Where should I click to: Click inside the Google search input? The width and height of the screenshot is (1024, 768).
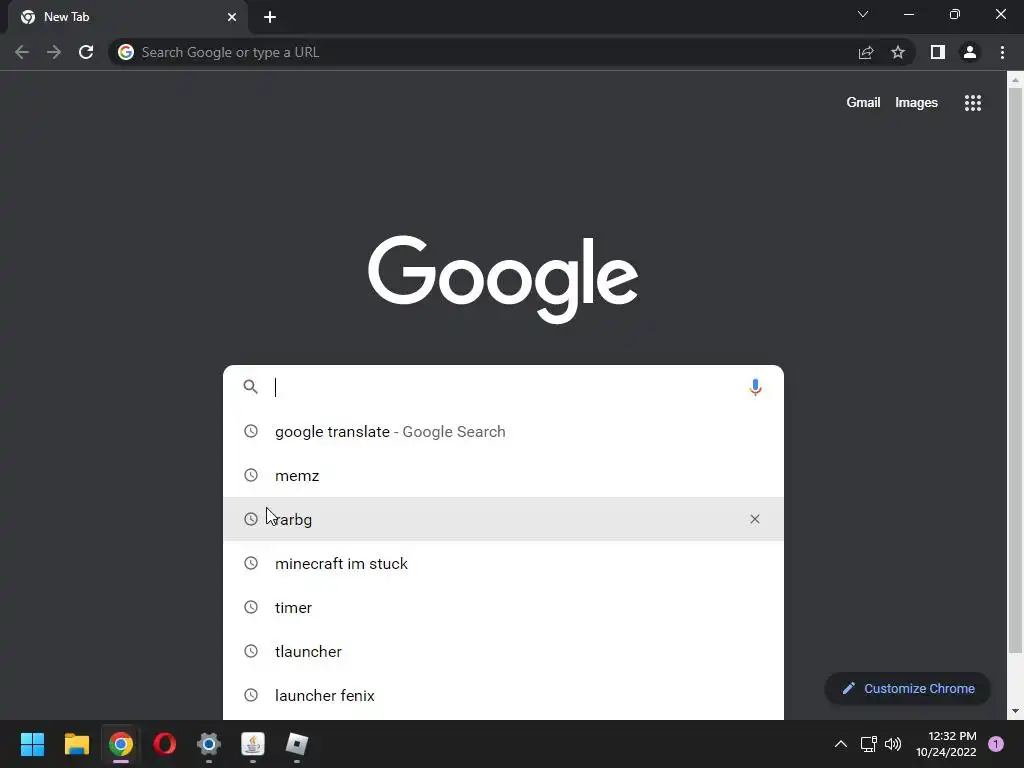506,387
